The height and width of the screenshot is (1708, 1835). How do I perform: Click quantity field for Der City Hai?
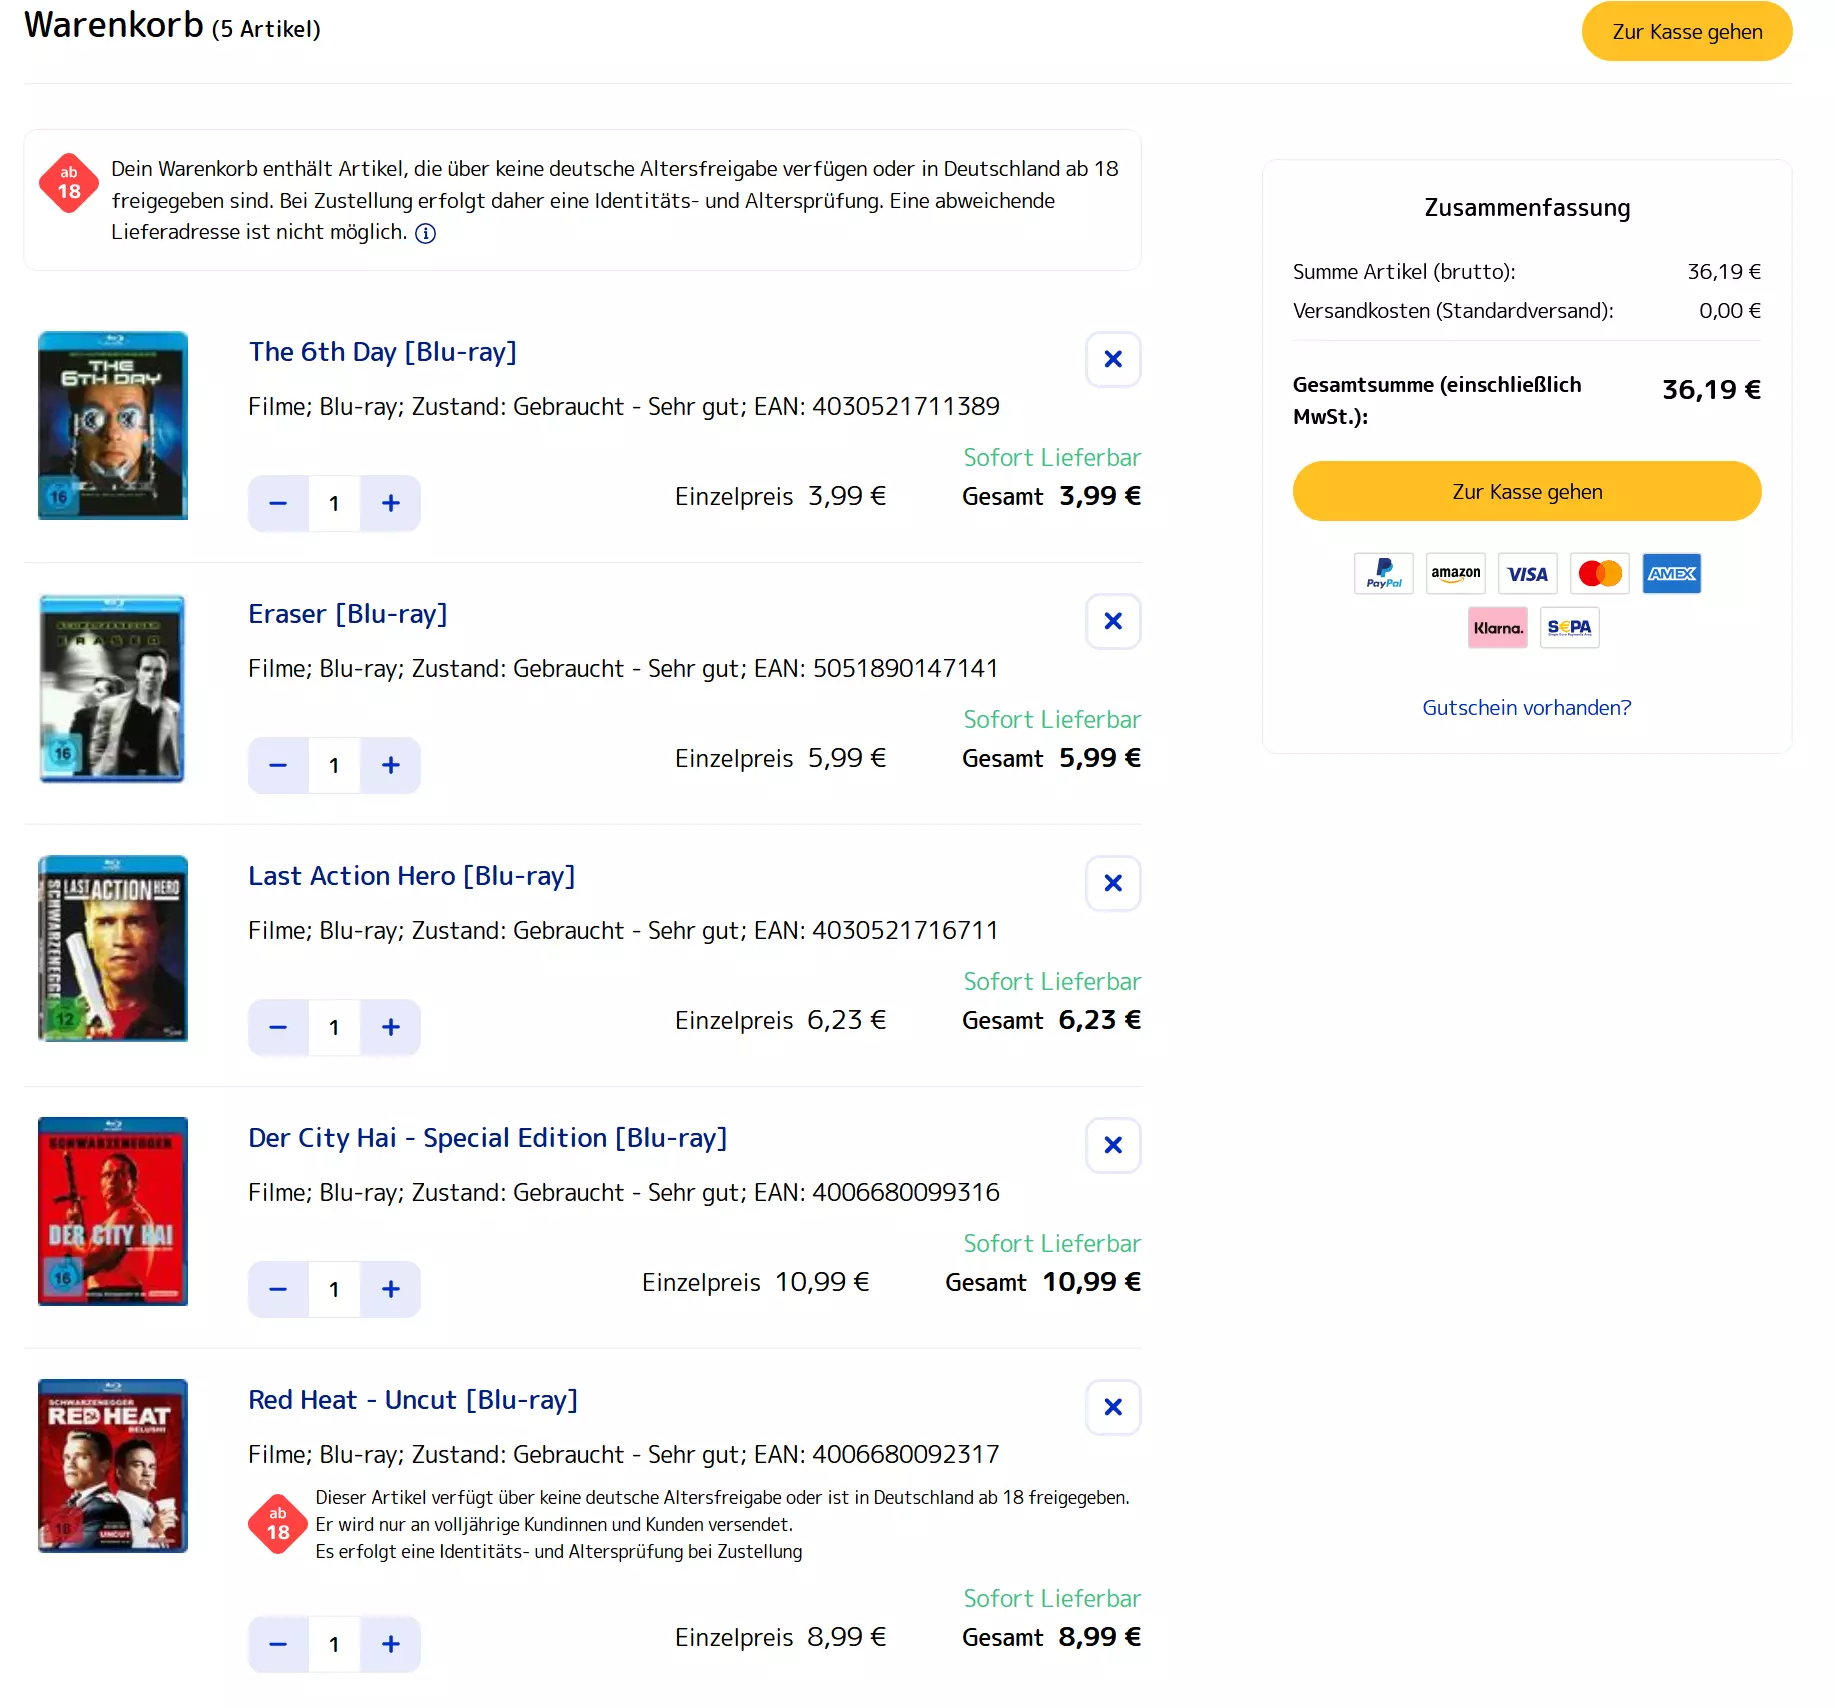point(334,1289)
